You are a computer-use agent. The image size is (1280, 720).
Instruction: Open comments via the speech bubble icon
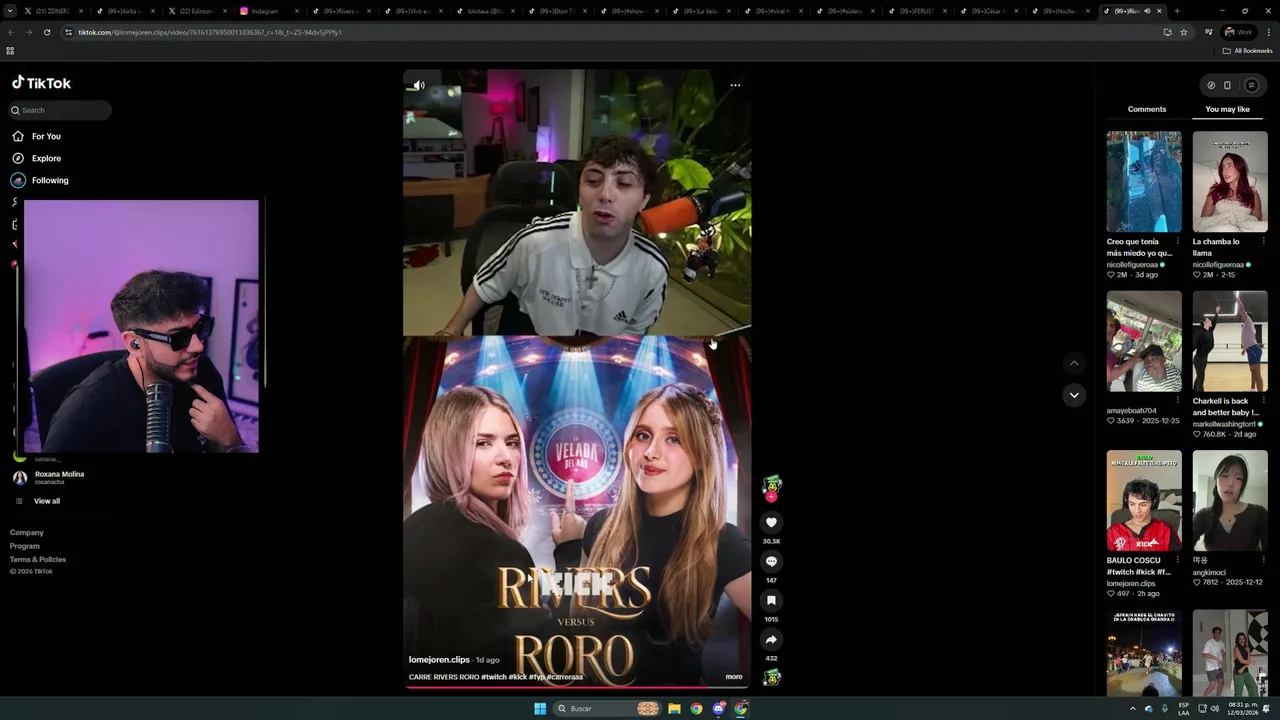(771, 561)
